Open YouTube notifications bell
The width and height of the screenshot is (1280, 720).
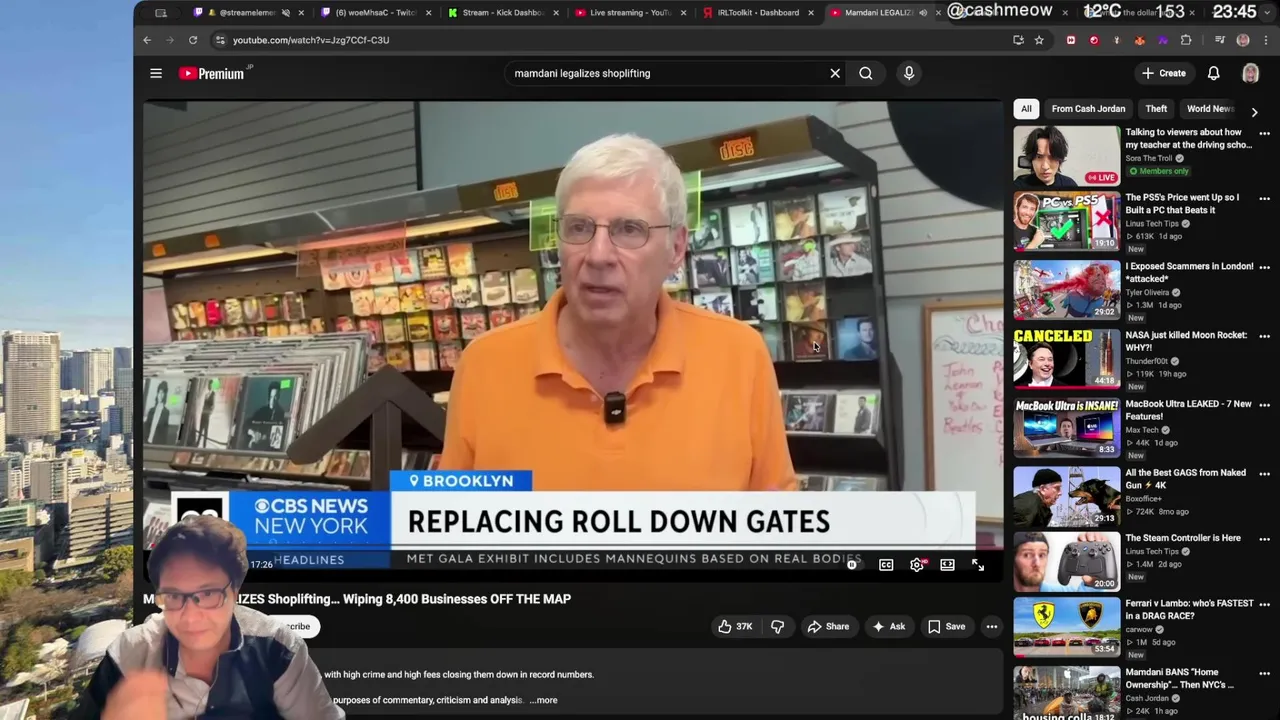[x=1213, y=73]
